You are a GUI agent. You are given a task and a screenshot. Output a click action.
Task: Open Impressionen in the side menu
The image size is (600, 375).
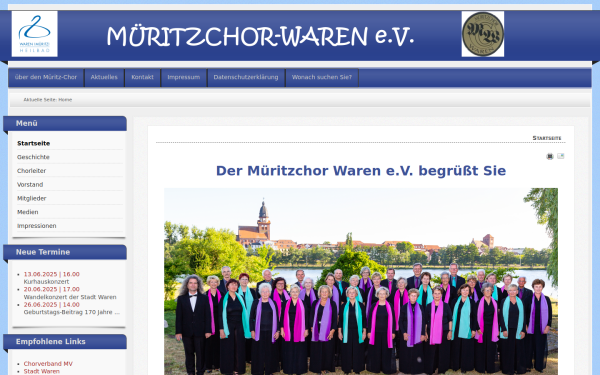coord(37,226)
